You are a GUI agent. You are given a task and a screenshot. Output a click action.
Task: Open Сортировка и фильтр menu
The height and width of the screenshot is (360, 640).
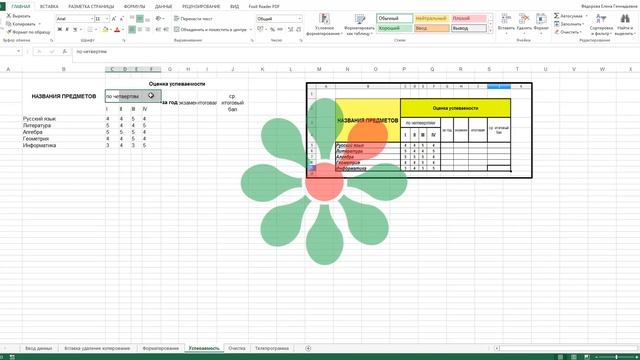click(601, 24)
